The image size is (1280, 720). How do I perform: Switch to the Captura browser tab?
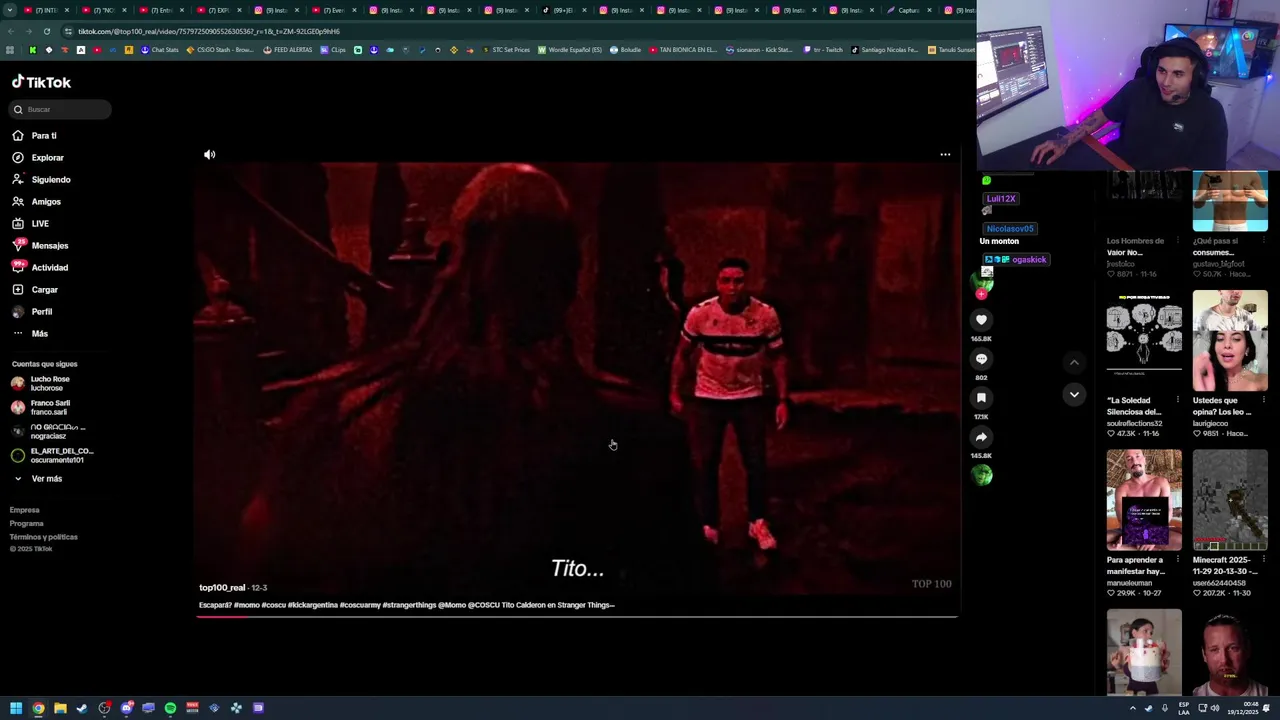(x=908, y=10)
